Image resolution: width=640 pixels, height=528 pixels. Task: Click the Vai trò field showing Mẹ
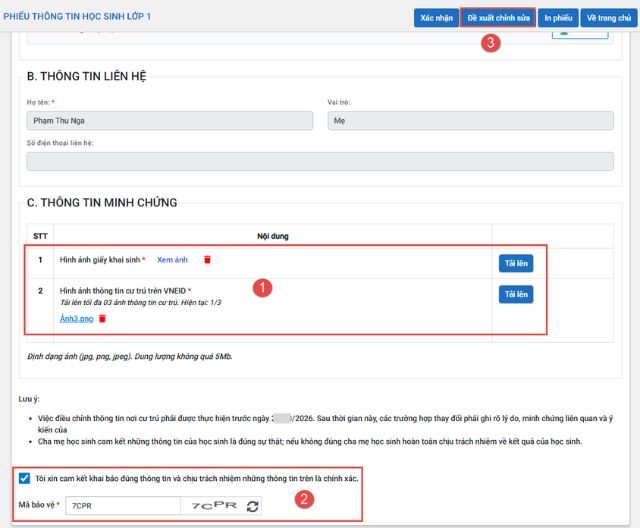pos(470,121)
